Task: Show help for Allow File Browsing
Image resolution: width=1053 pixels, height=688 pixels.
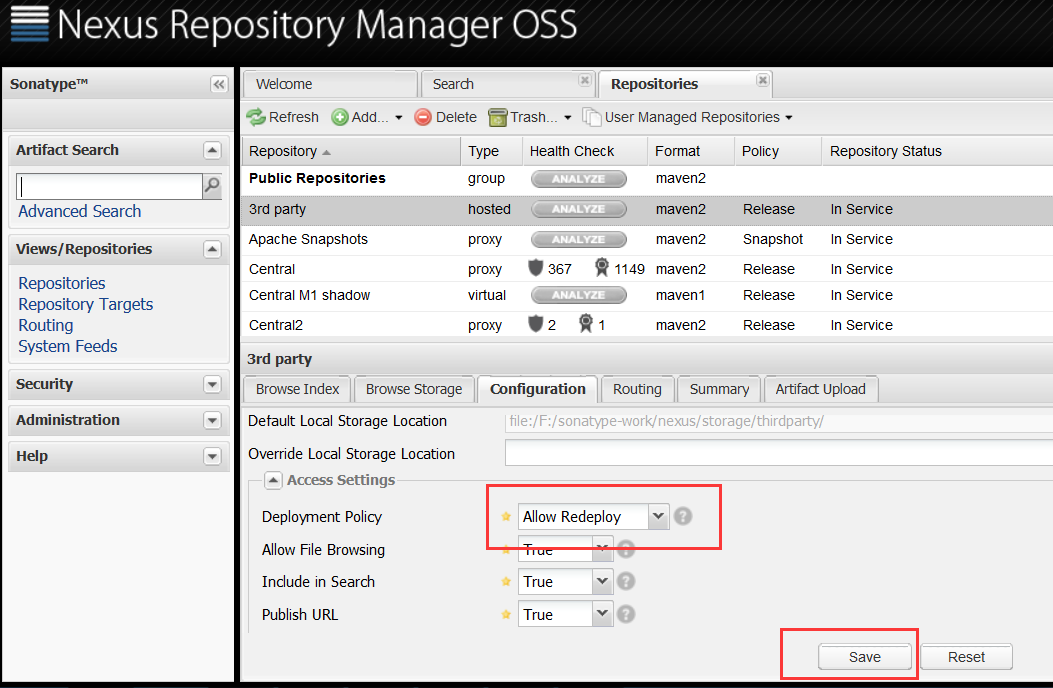Action: [626, 549]
